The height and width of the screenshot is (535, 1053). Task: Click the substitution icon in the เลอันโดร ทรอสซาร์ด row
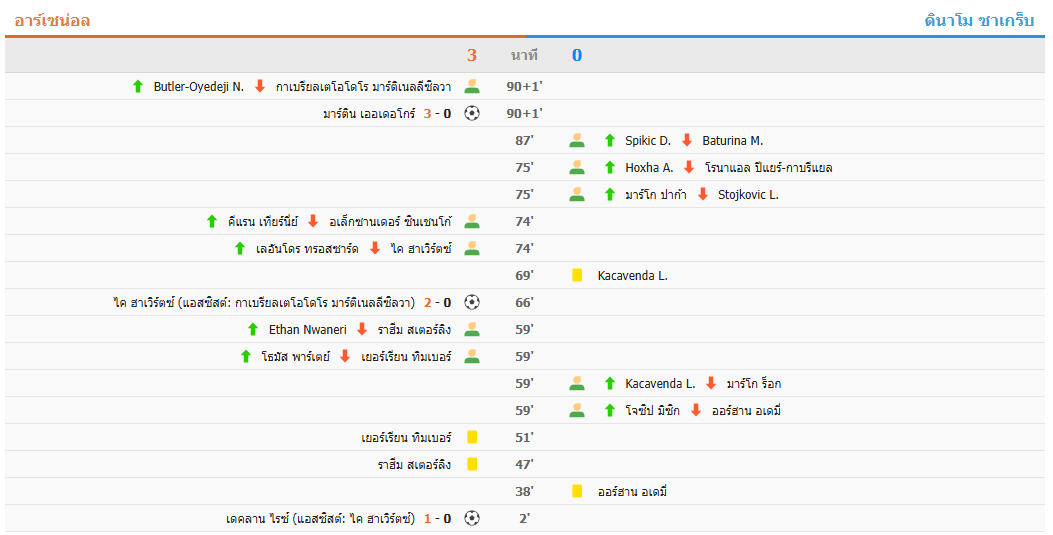coord(472,248)
